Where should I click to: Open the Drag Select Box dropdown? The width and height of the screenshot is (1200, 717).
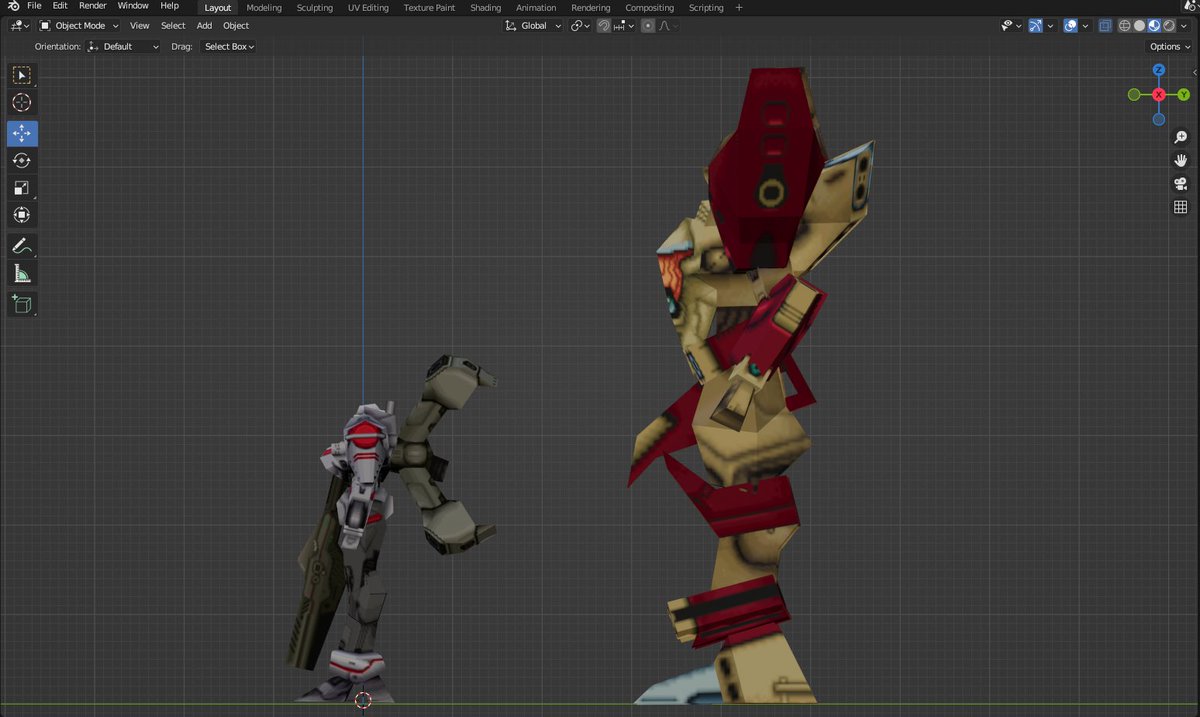[229, 47]
